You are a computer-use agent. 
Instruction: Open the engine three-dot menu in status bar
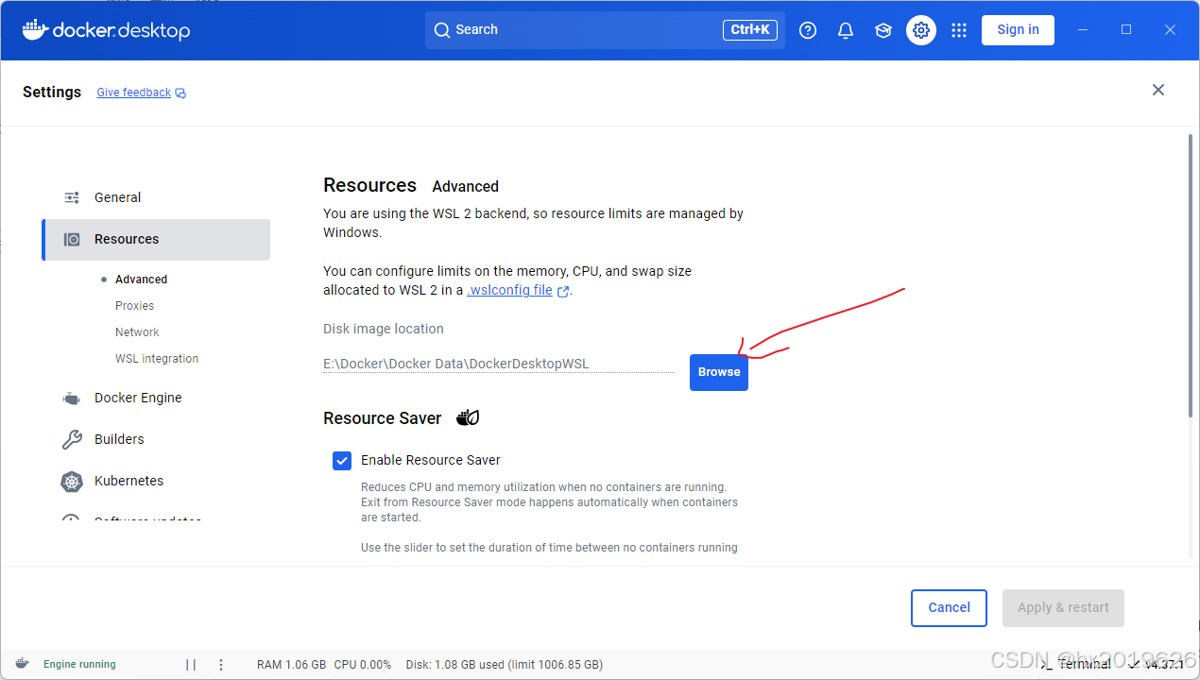click(x=221, y=664)
